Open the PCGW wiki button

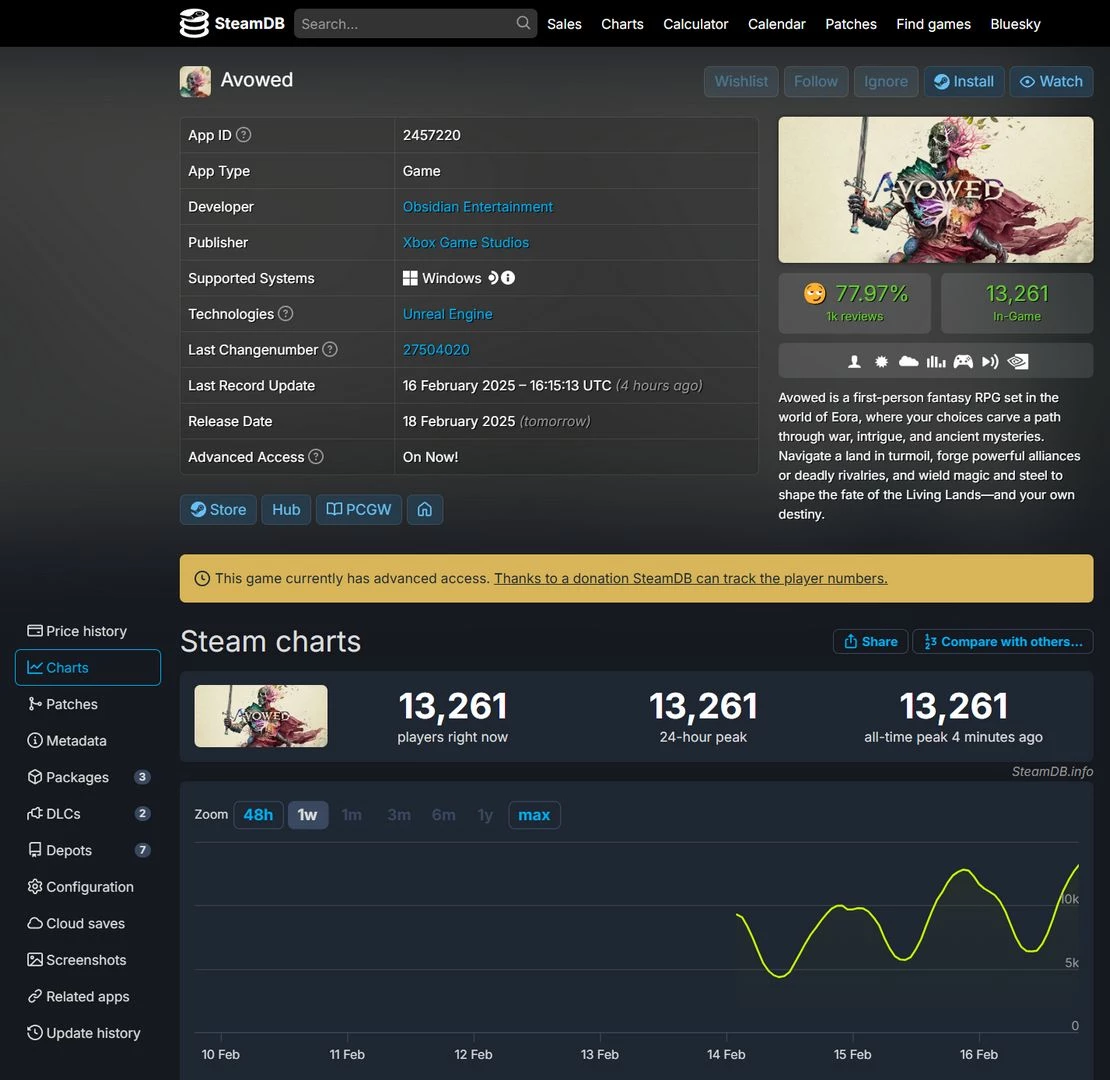point(358,510)
